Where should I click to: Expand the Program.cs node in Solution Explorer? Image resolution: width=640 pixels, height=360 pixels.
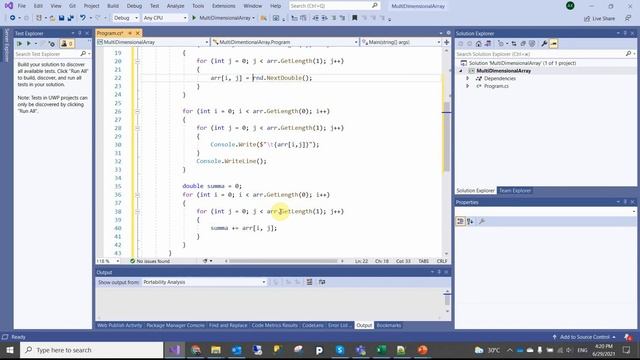(468, 86)
